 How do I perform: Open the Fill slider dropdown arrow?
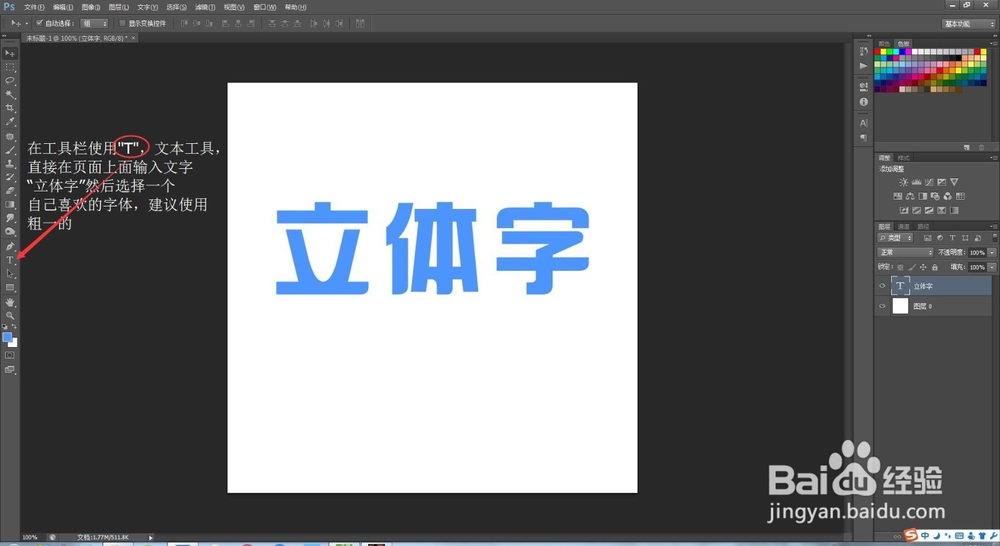click(992, 267)
